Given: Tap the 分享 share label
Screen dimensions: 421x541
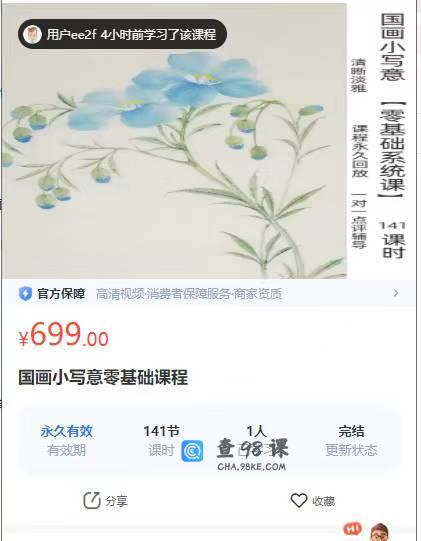Looking at the screenshot, I should (117, 501).
